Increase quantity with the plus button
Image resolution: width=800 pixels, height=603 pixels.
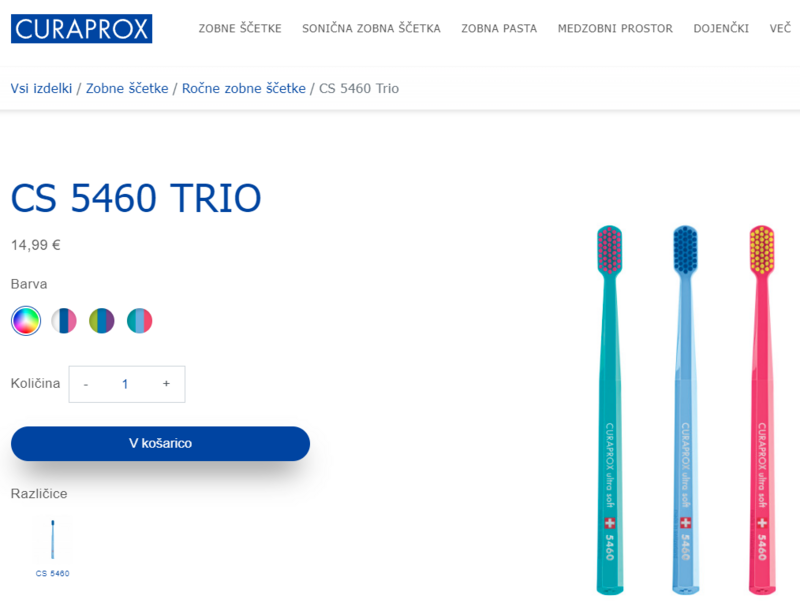166,384
